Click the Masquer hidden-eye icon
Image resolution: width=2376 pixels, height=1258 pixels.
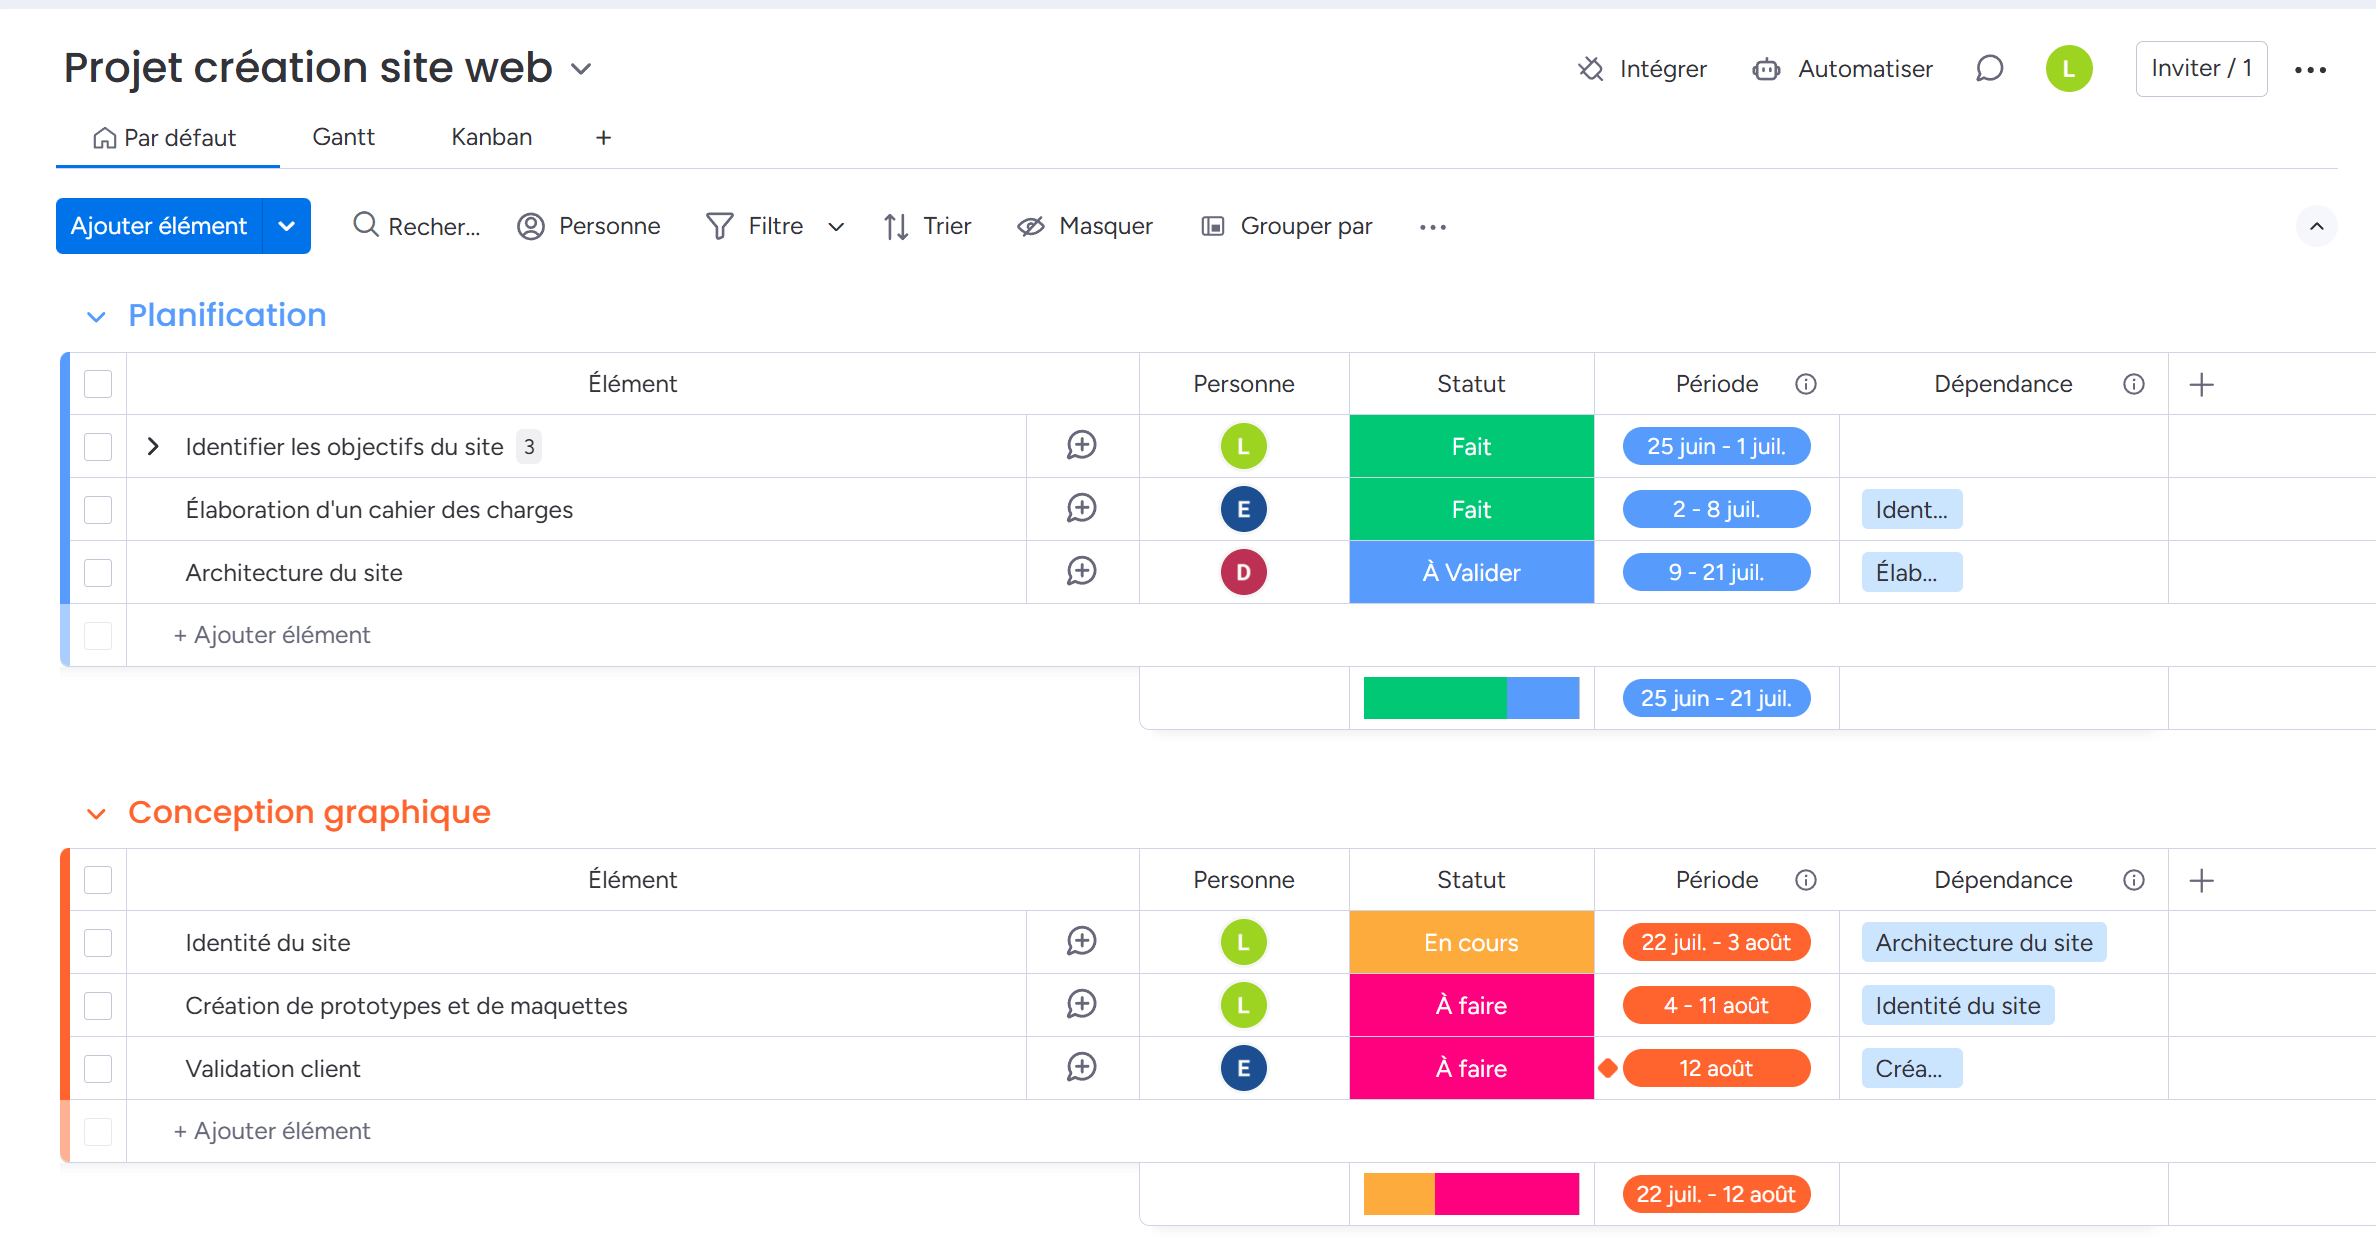click(x=1031, y=226)
